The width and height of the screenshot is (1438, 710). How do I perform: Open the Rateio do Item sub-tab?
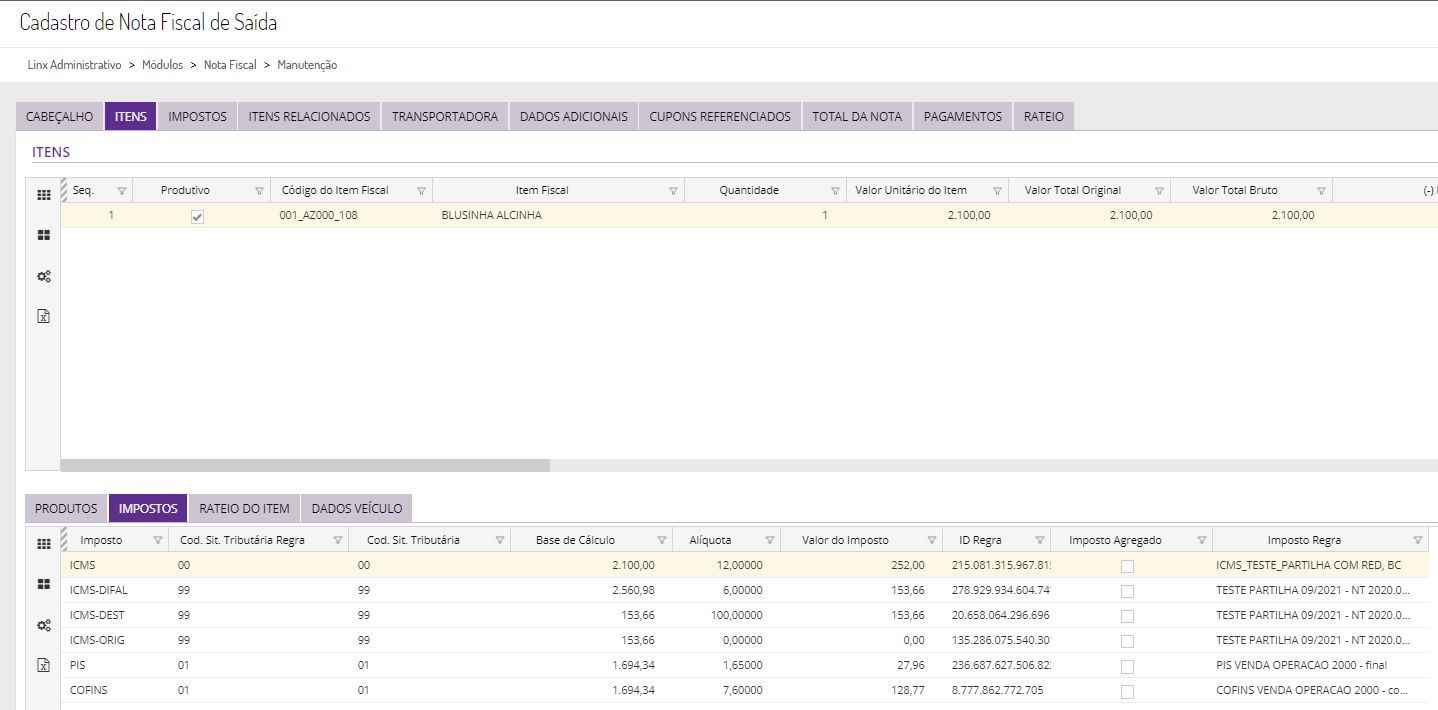(244, 508)
